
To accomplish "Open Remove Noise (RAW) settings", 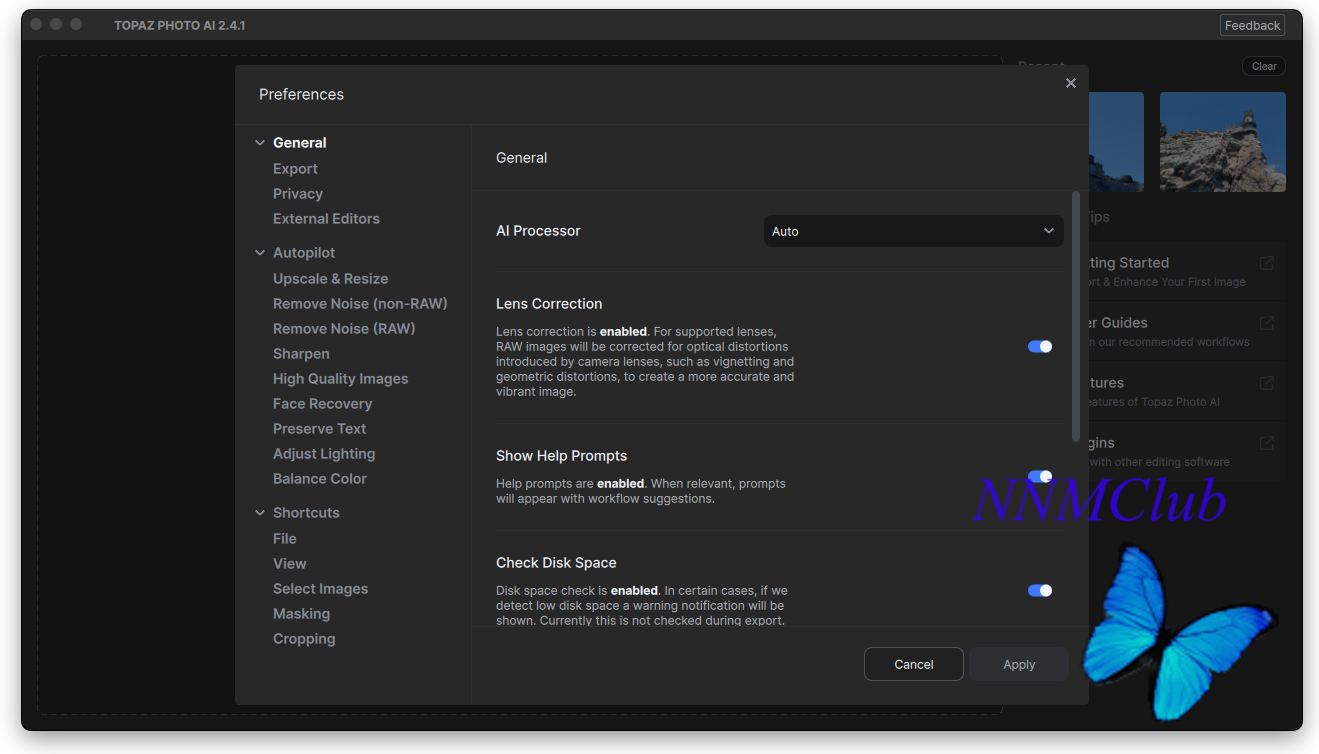I will coord(344,329).
